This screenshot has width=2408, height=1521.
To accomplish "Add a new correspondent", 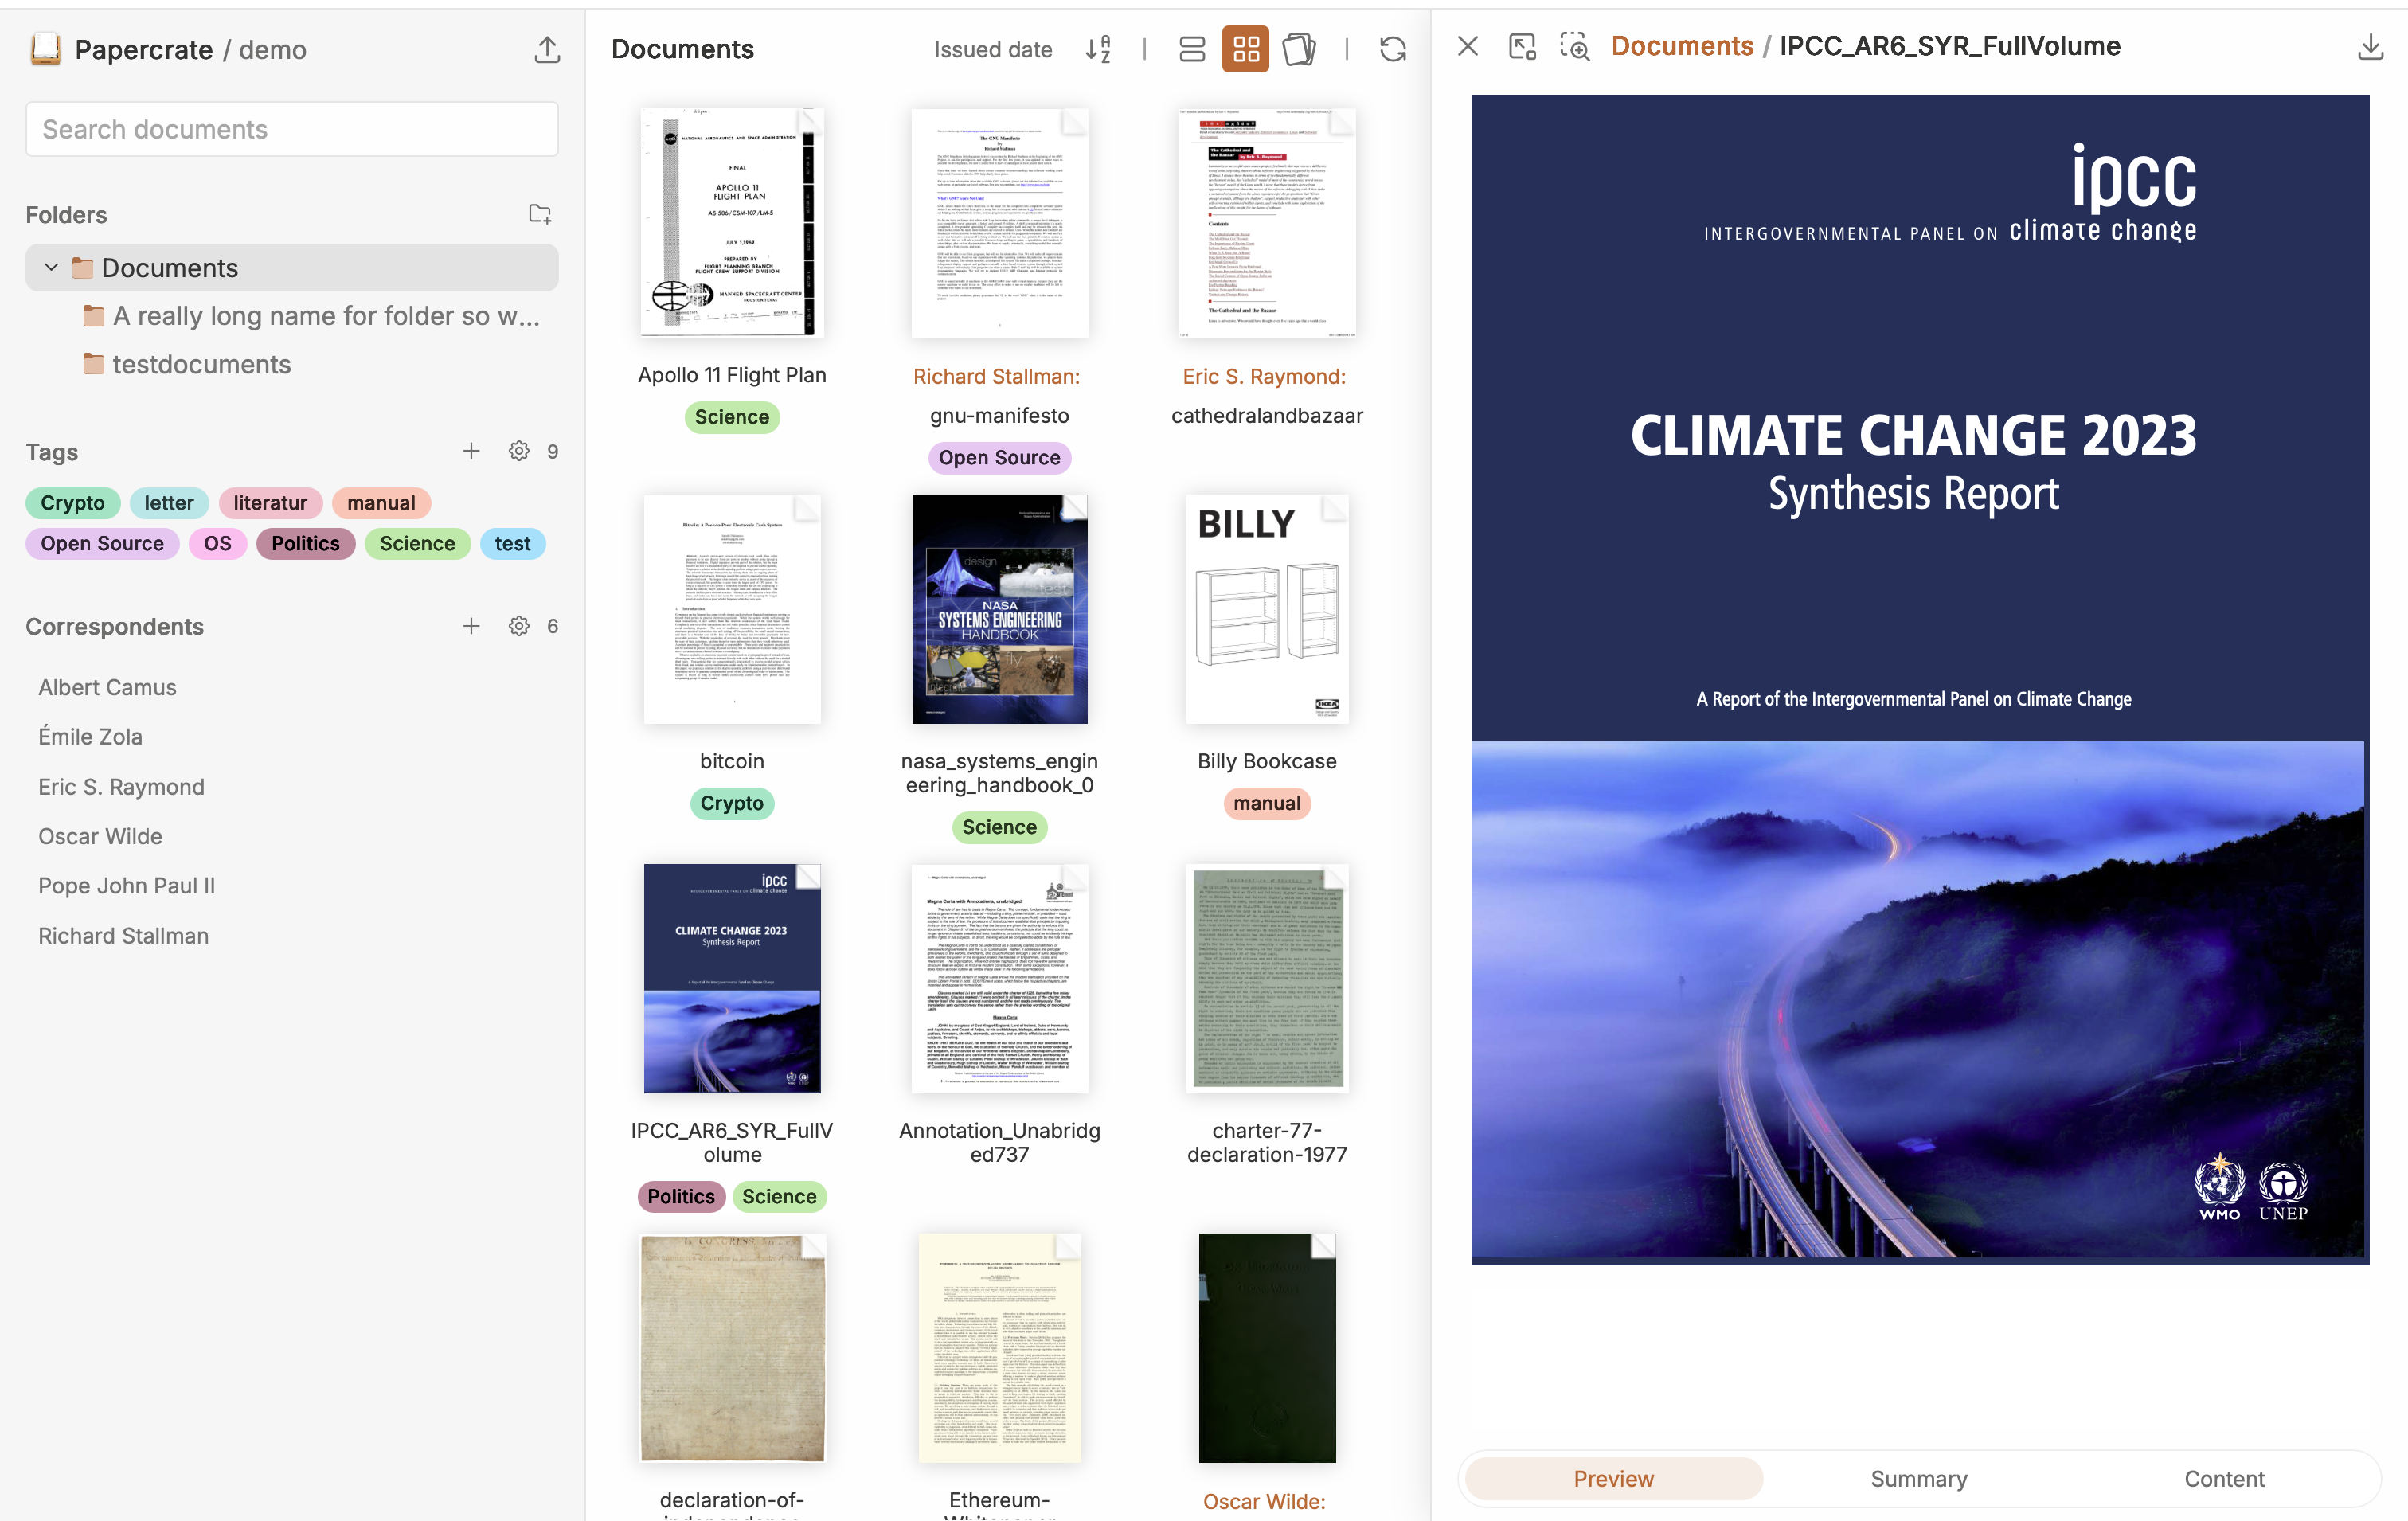I will point(471,626).
